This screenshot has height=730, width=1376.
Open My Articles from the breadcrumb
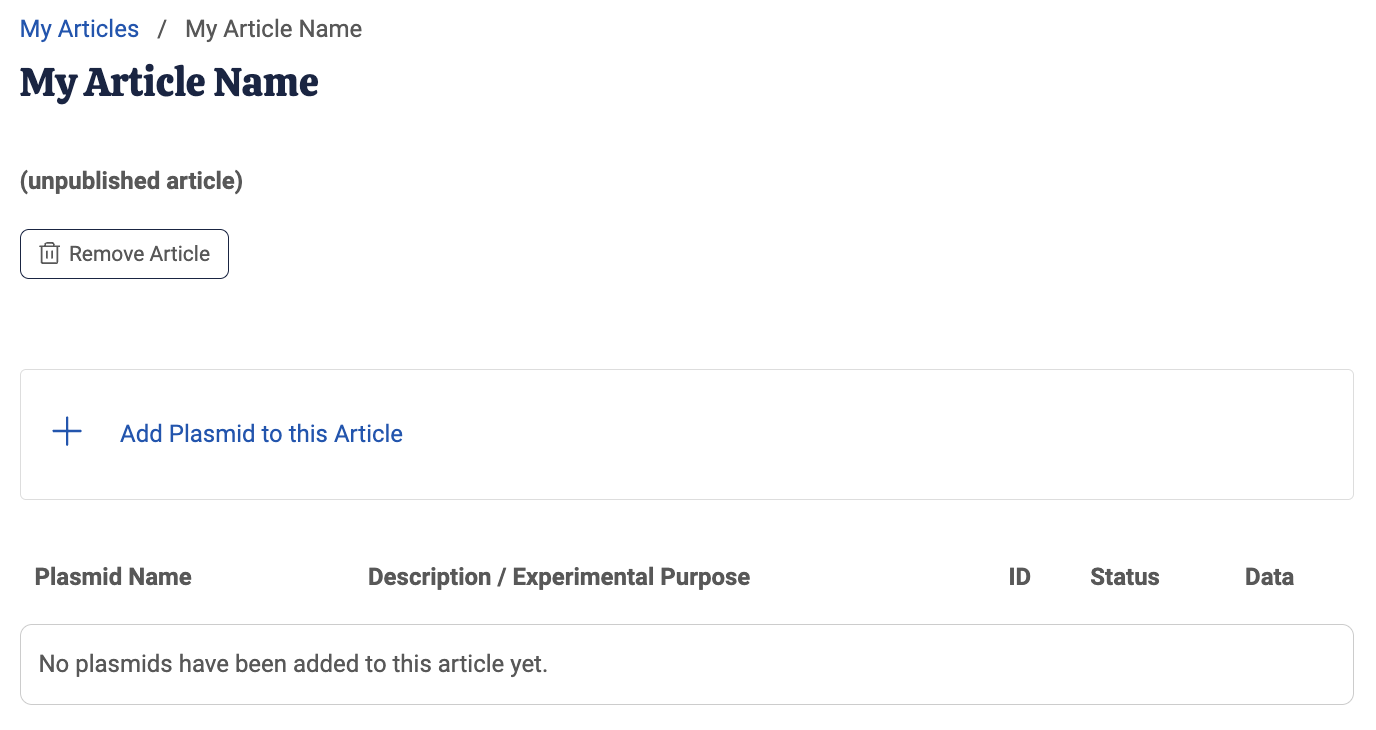(79, 28)
